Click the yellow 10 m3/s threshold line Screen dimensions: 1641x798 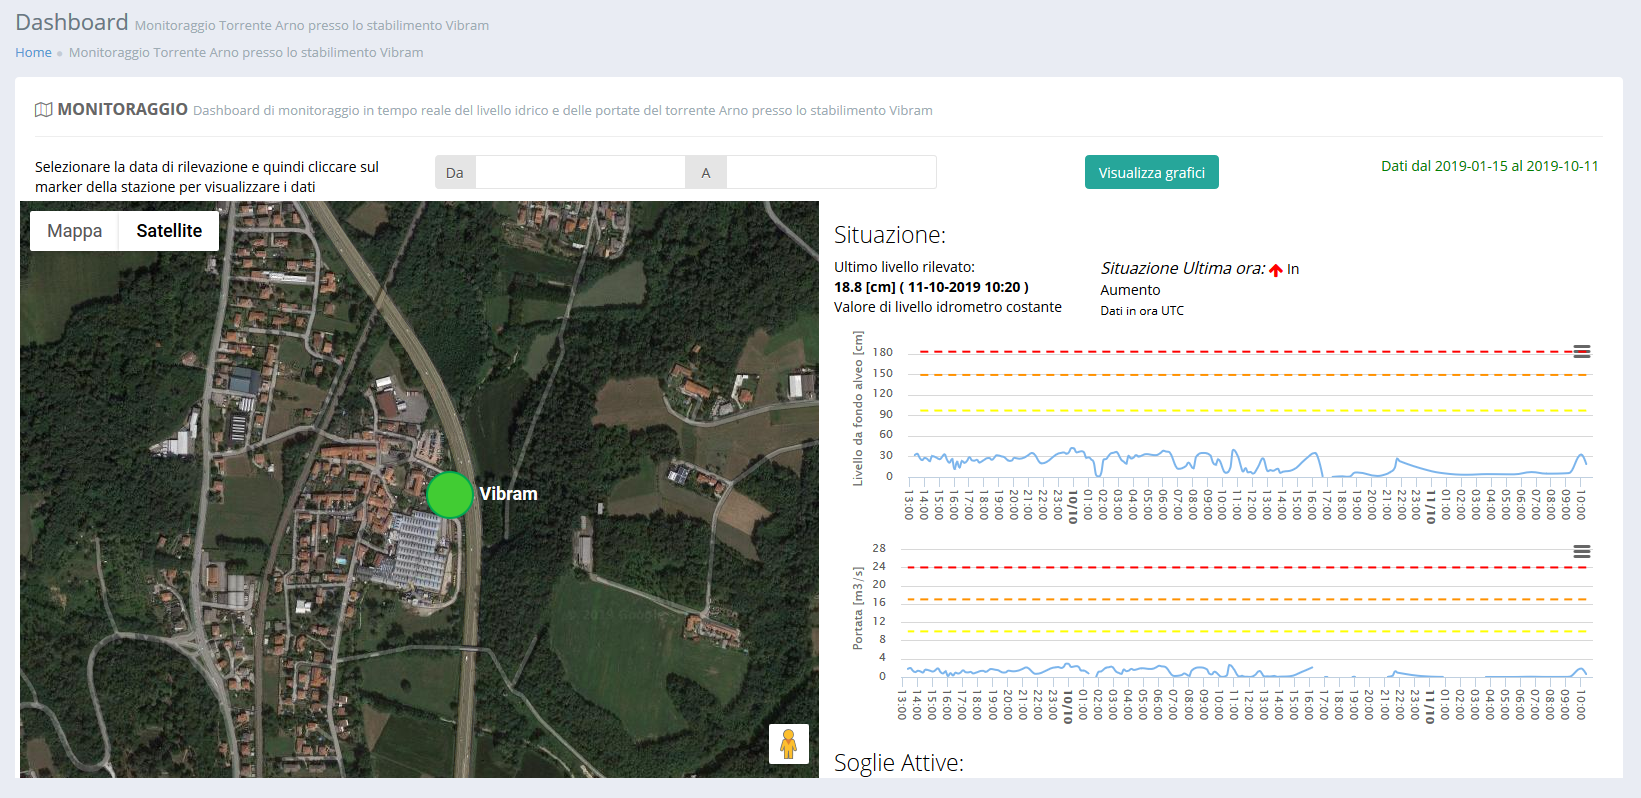point(1247,631)
